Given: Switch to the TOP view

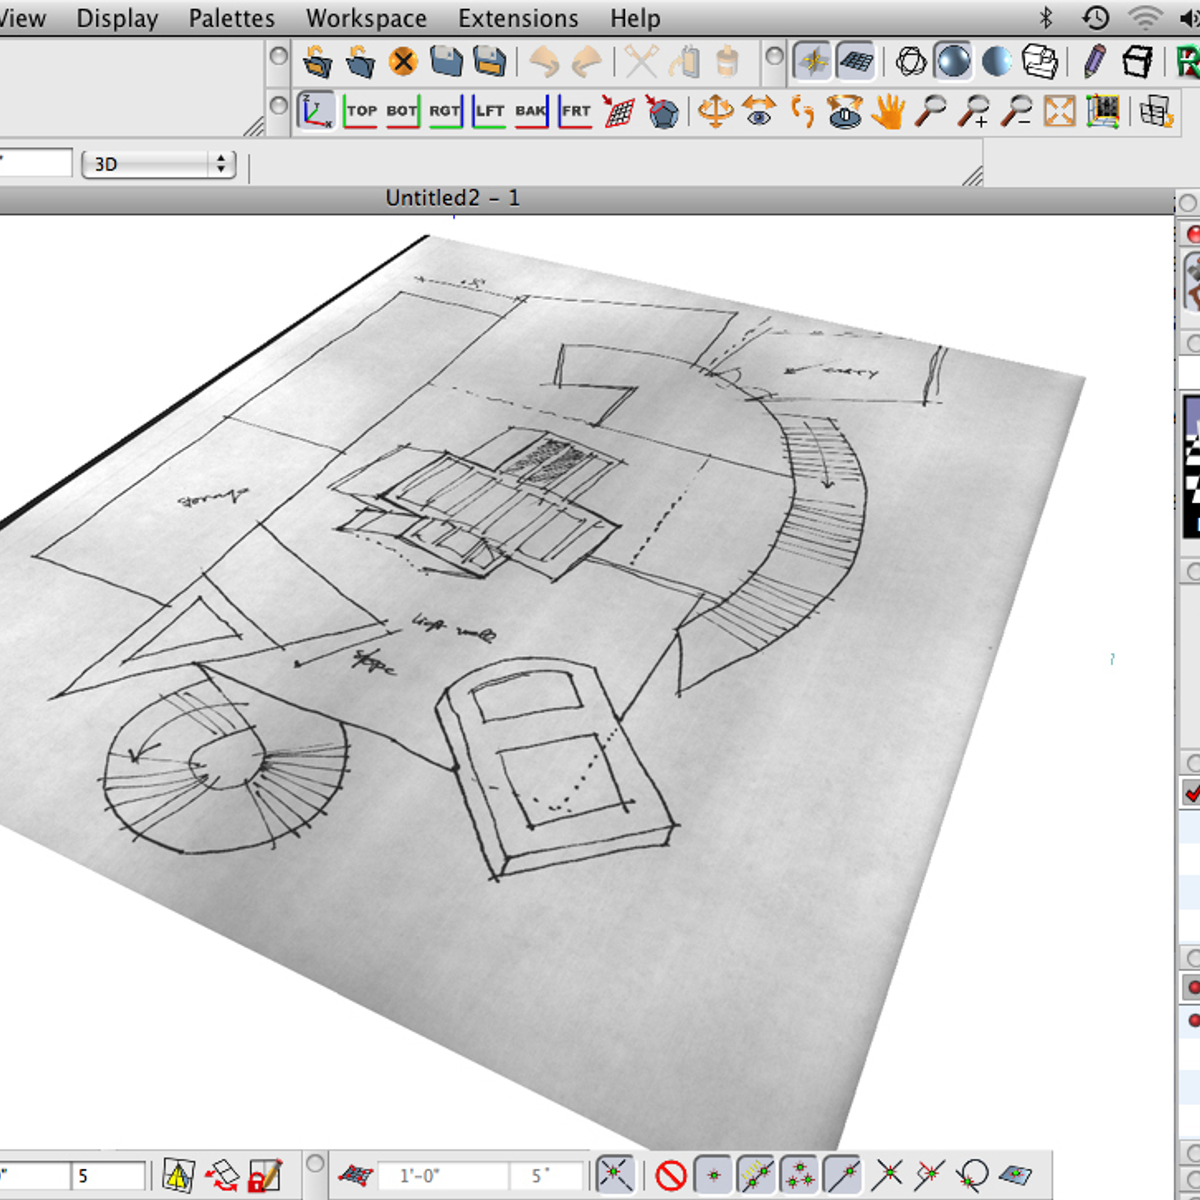Looking at the screenshot, I should (x=363, y=112).
